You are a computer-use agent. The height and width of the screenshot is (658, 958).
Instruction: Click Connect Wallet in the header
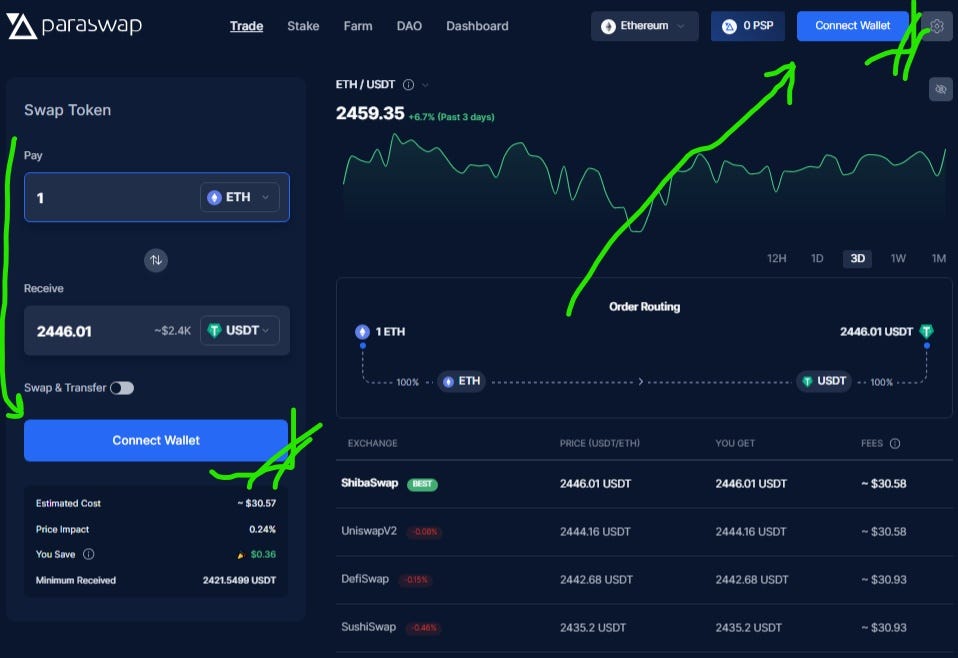(x=852, y=26)
